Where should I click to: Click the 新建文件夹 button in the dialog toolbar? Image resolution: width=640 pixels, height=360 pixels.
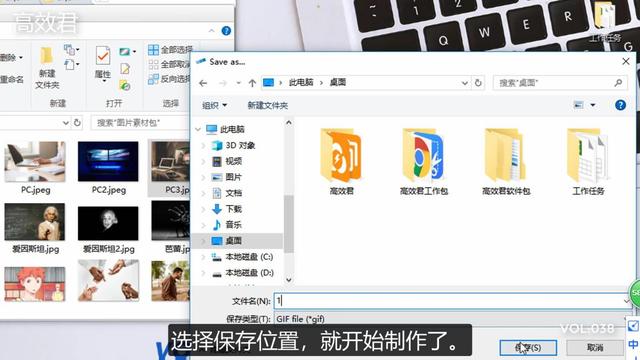pyautogui.click(x=267, y=105)
